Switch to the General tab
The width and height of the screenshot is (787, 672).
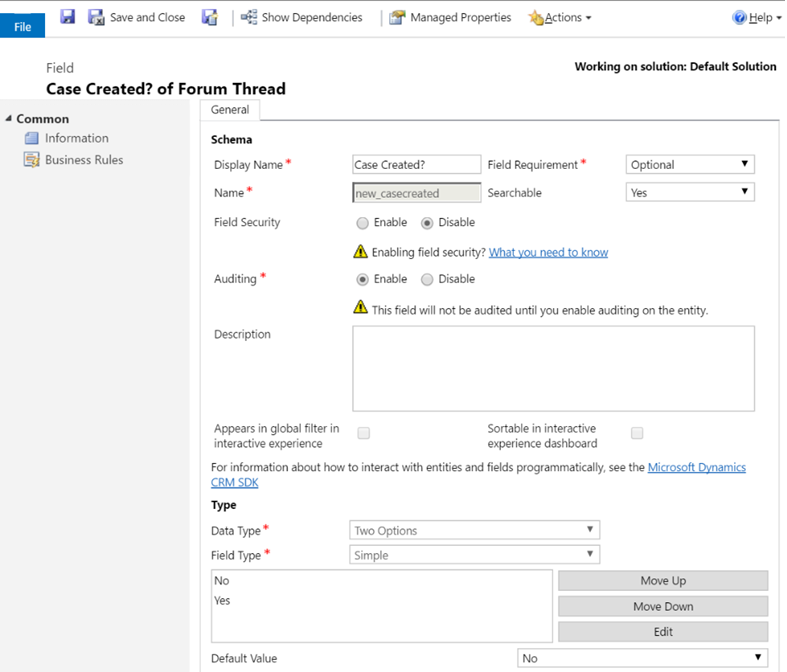(230, 110)
